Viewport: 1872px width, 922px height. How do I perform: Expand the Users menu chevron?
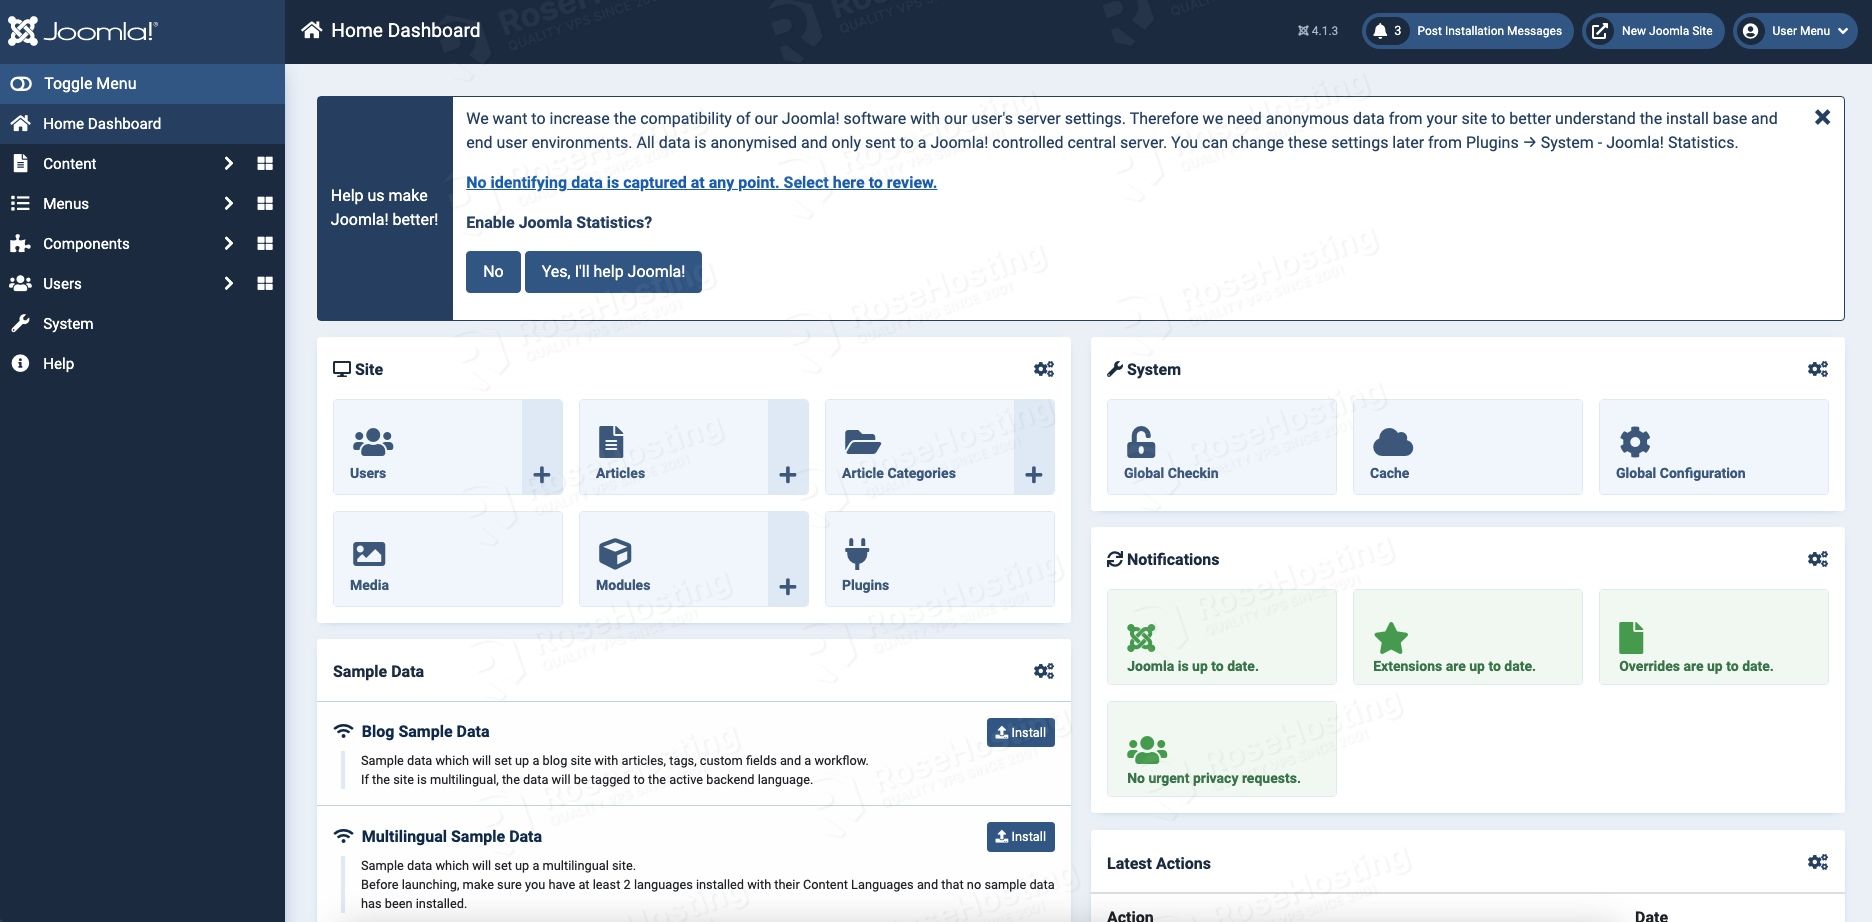pos(227,283)
